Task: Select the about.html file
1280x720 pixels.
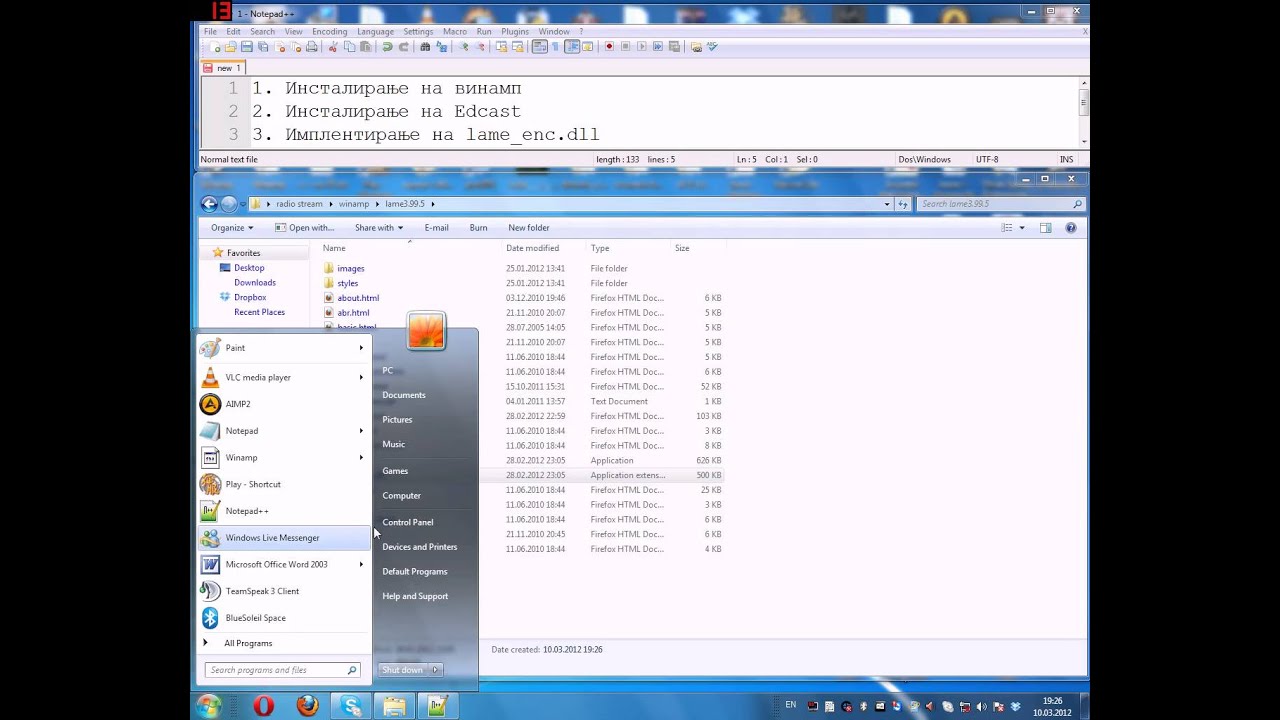Action: tap(358, 298)
